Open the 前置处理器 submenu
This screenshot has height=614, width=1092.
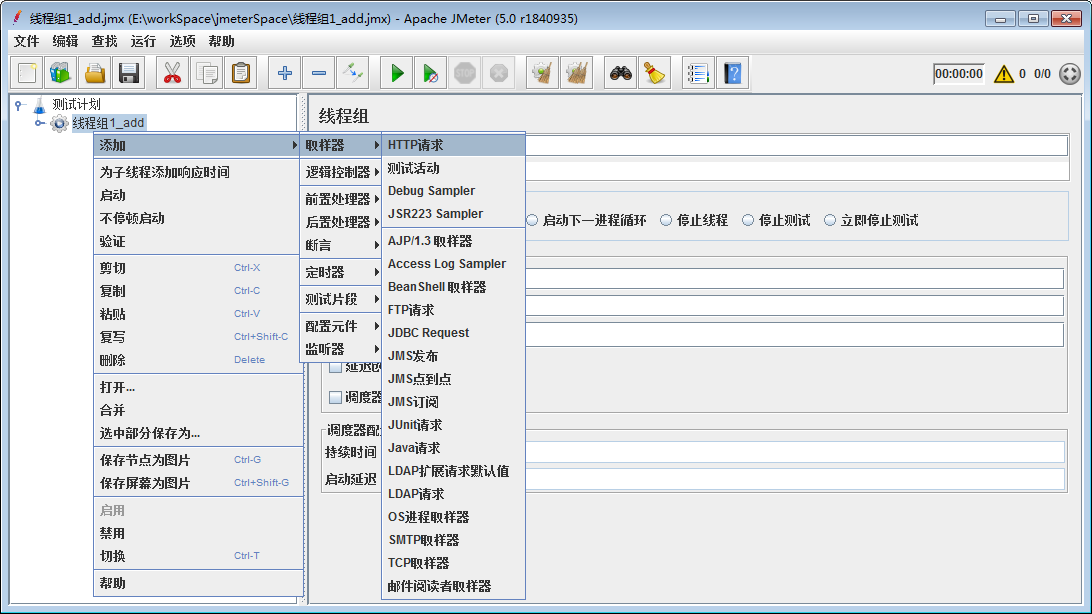click(x=341, y=199)
